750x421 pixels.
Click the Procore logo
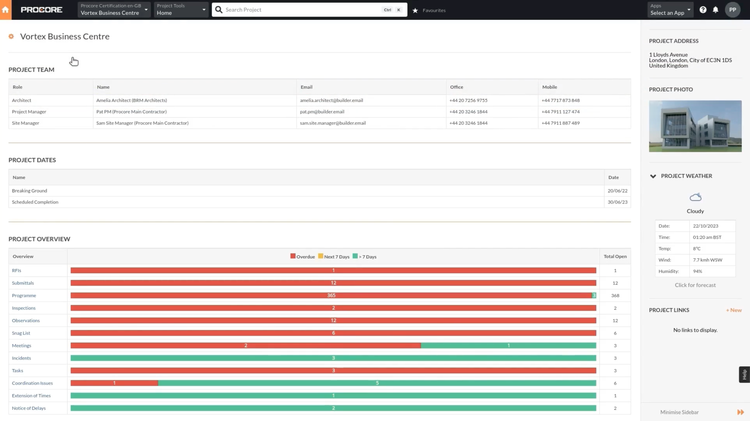click(42, 10)
